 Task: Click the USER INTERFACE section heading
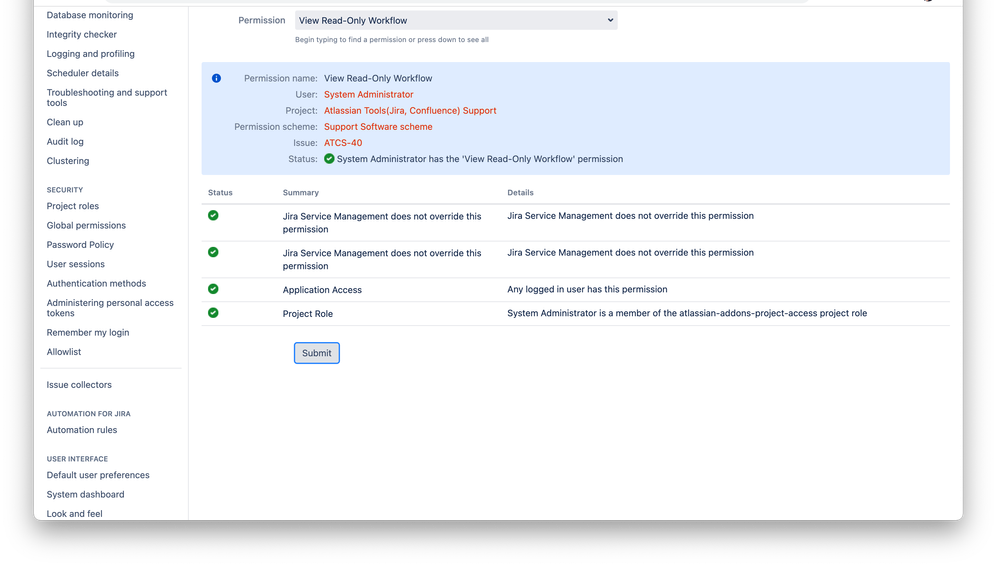point(77,459)
